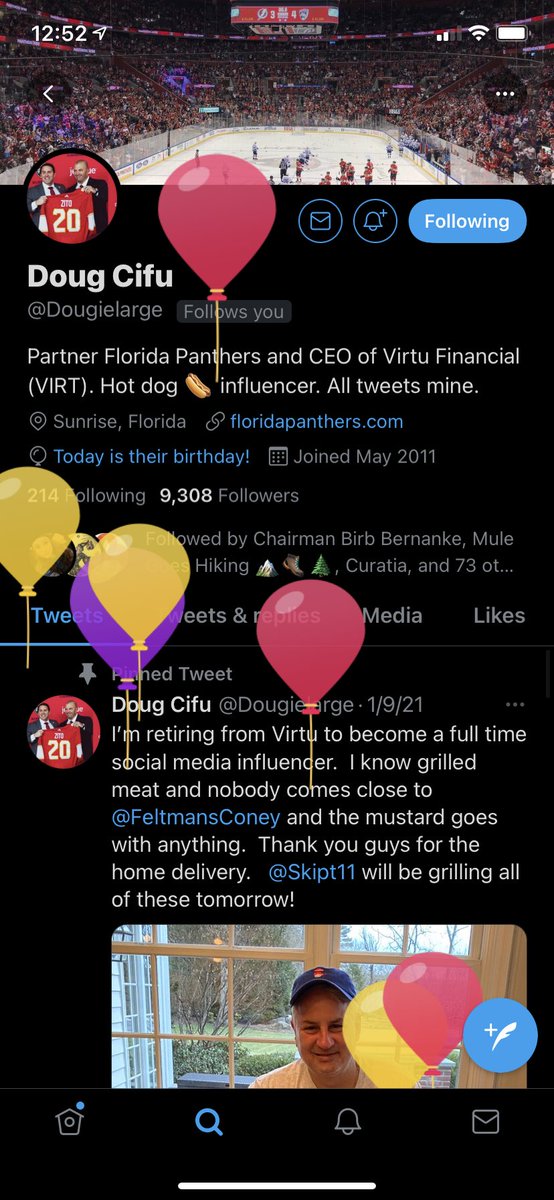Screen dimensions: 554x1200
Task: Open the Notifications bell in bottom bar
Action: pyautogui.click(x=347, y=1122)
